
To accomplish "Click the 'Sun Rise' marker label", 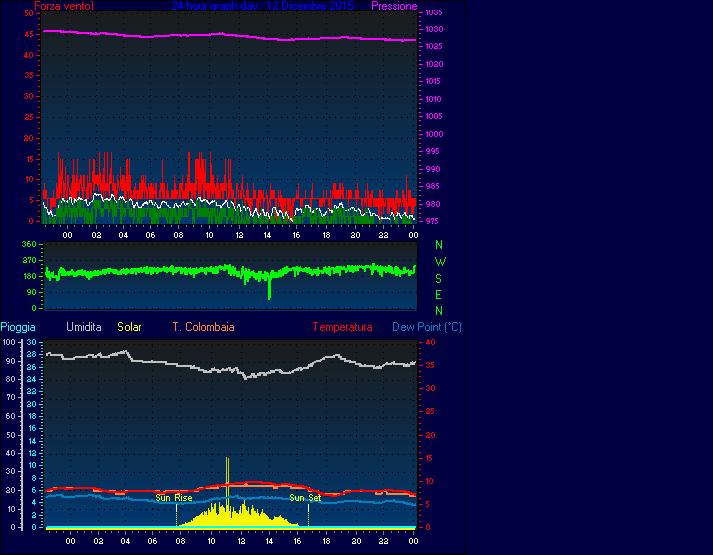I will point(174,498).
